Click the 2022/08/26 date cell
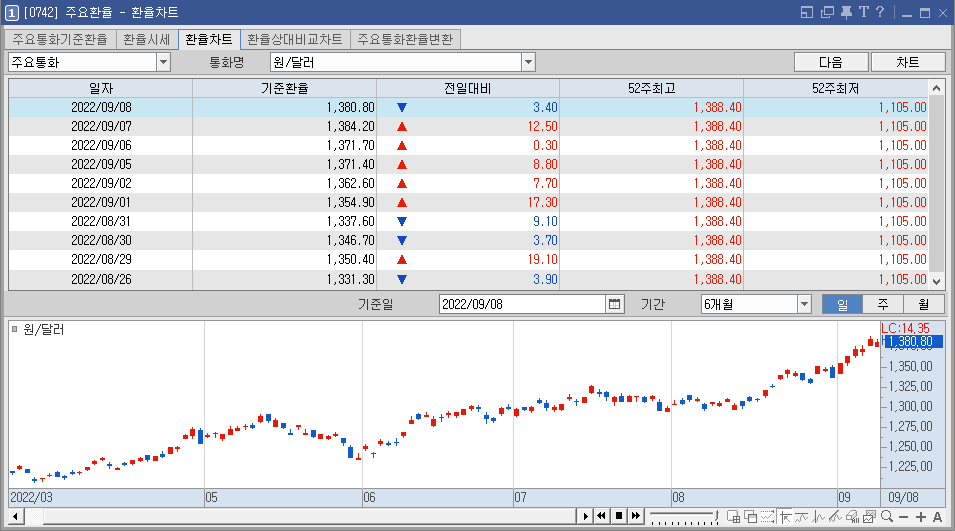 (x=100, y=279)
